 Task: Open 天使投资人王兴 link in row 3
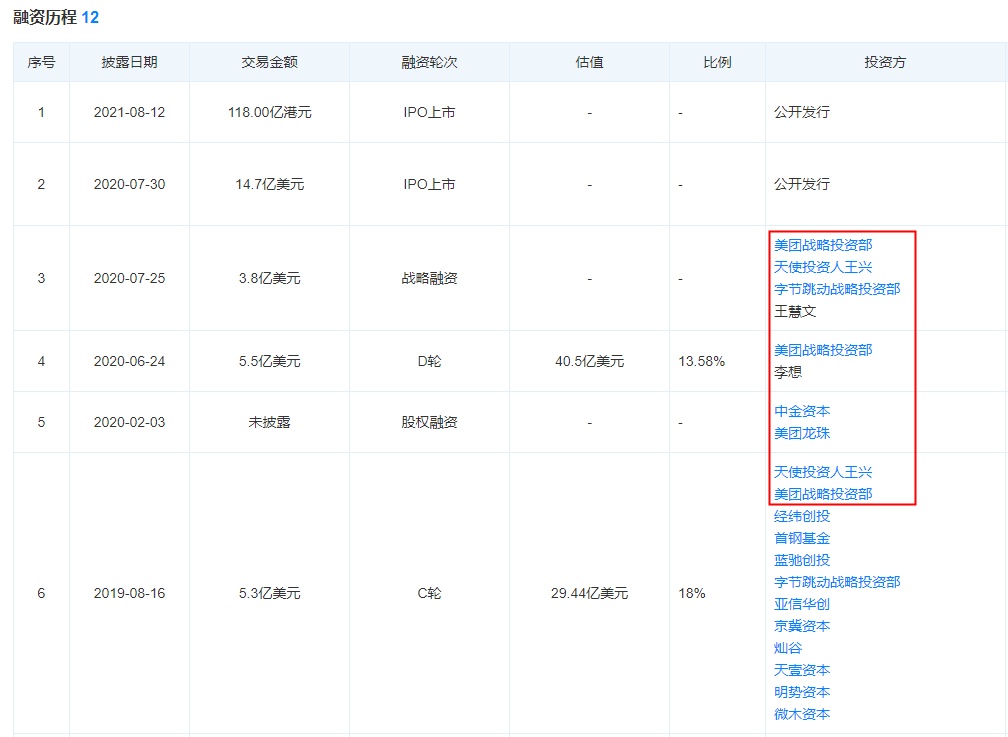pyautogui.click(x=823, y=267)
